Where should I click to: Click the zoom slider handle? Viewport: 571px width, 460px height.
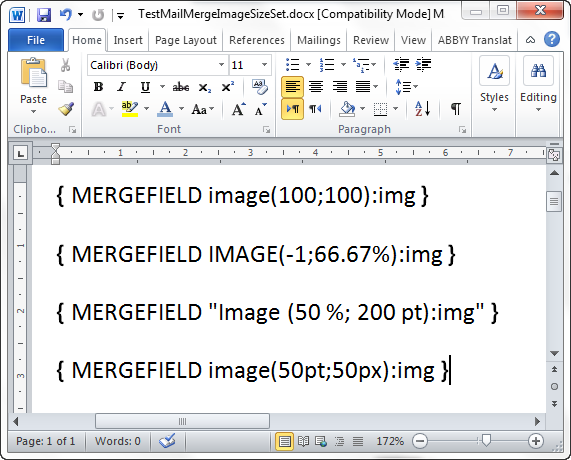486,440
